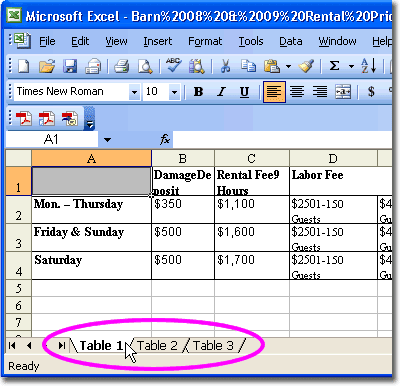The width and height of the screenshot is (400, 389).
Task: Run the Spelling check icon
Action: pos(174,65)
